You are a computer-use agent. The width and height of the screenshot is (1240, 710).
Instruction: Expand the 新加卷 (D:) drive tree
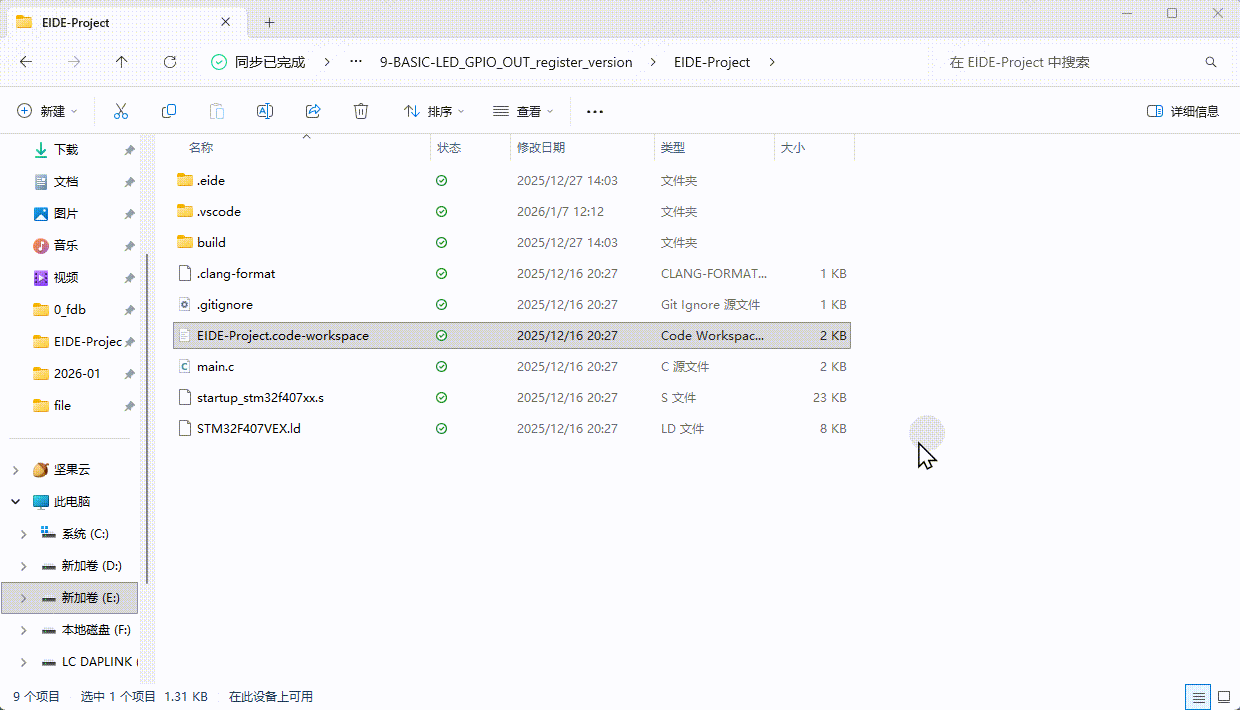(23, 566)
